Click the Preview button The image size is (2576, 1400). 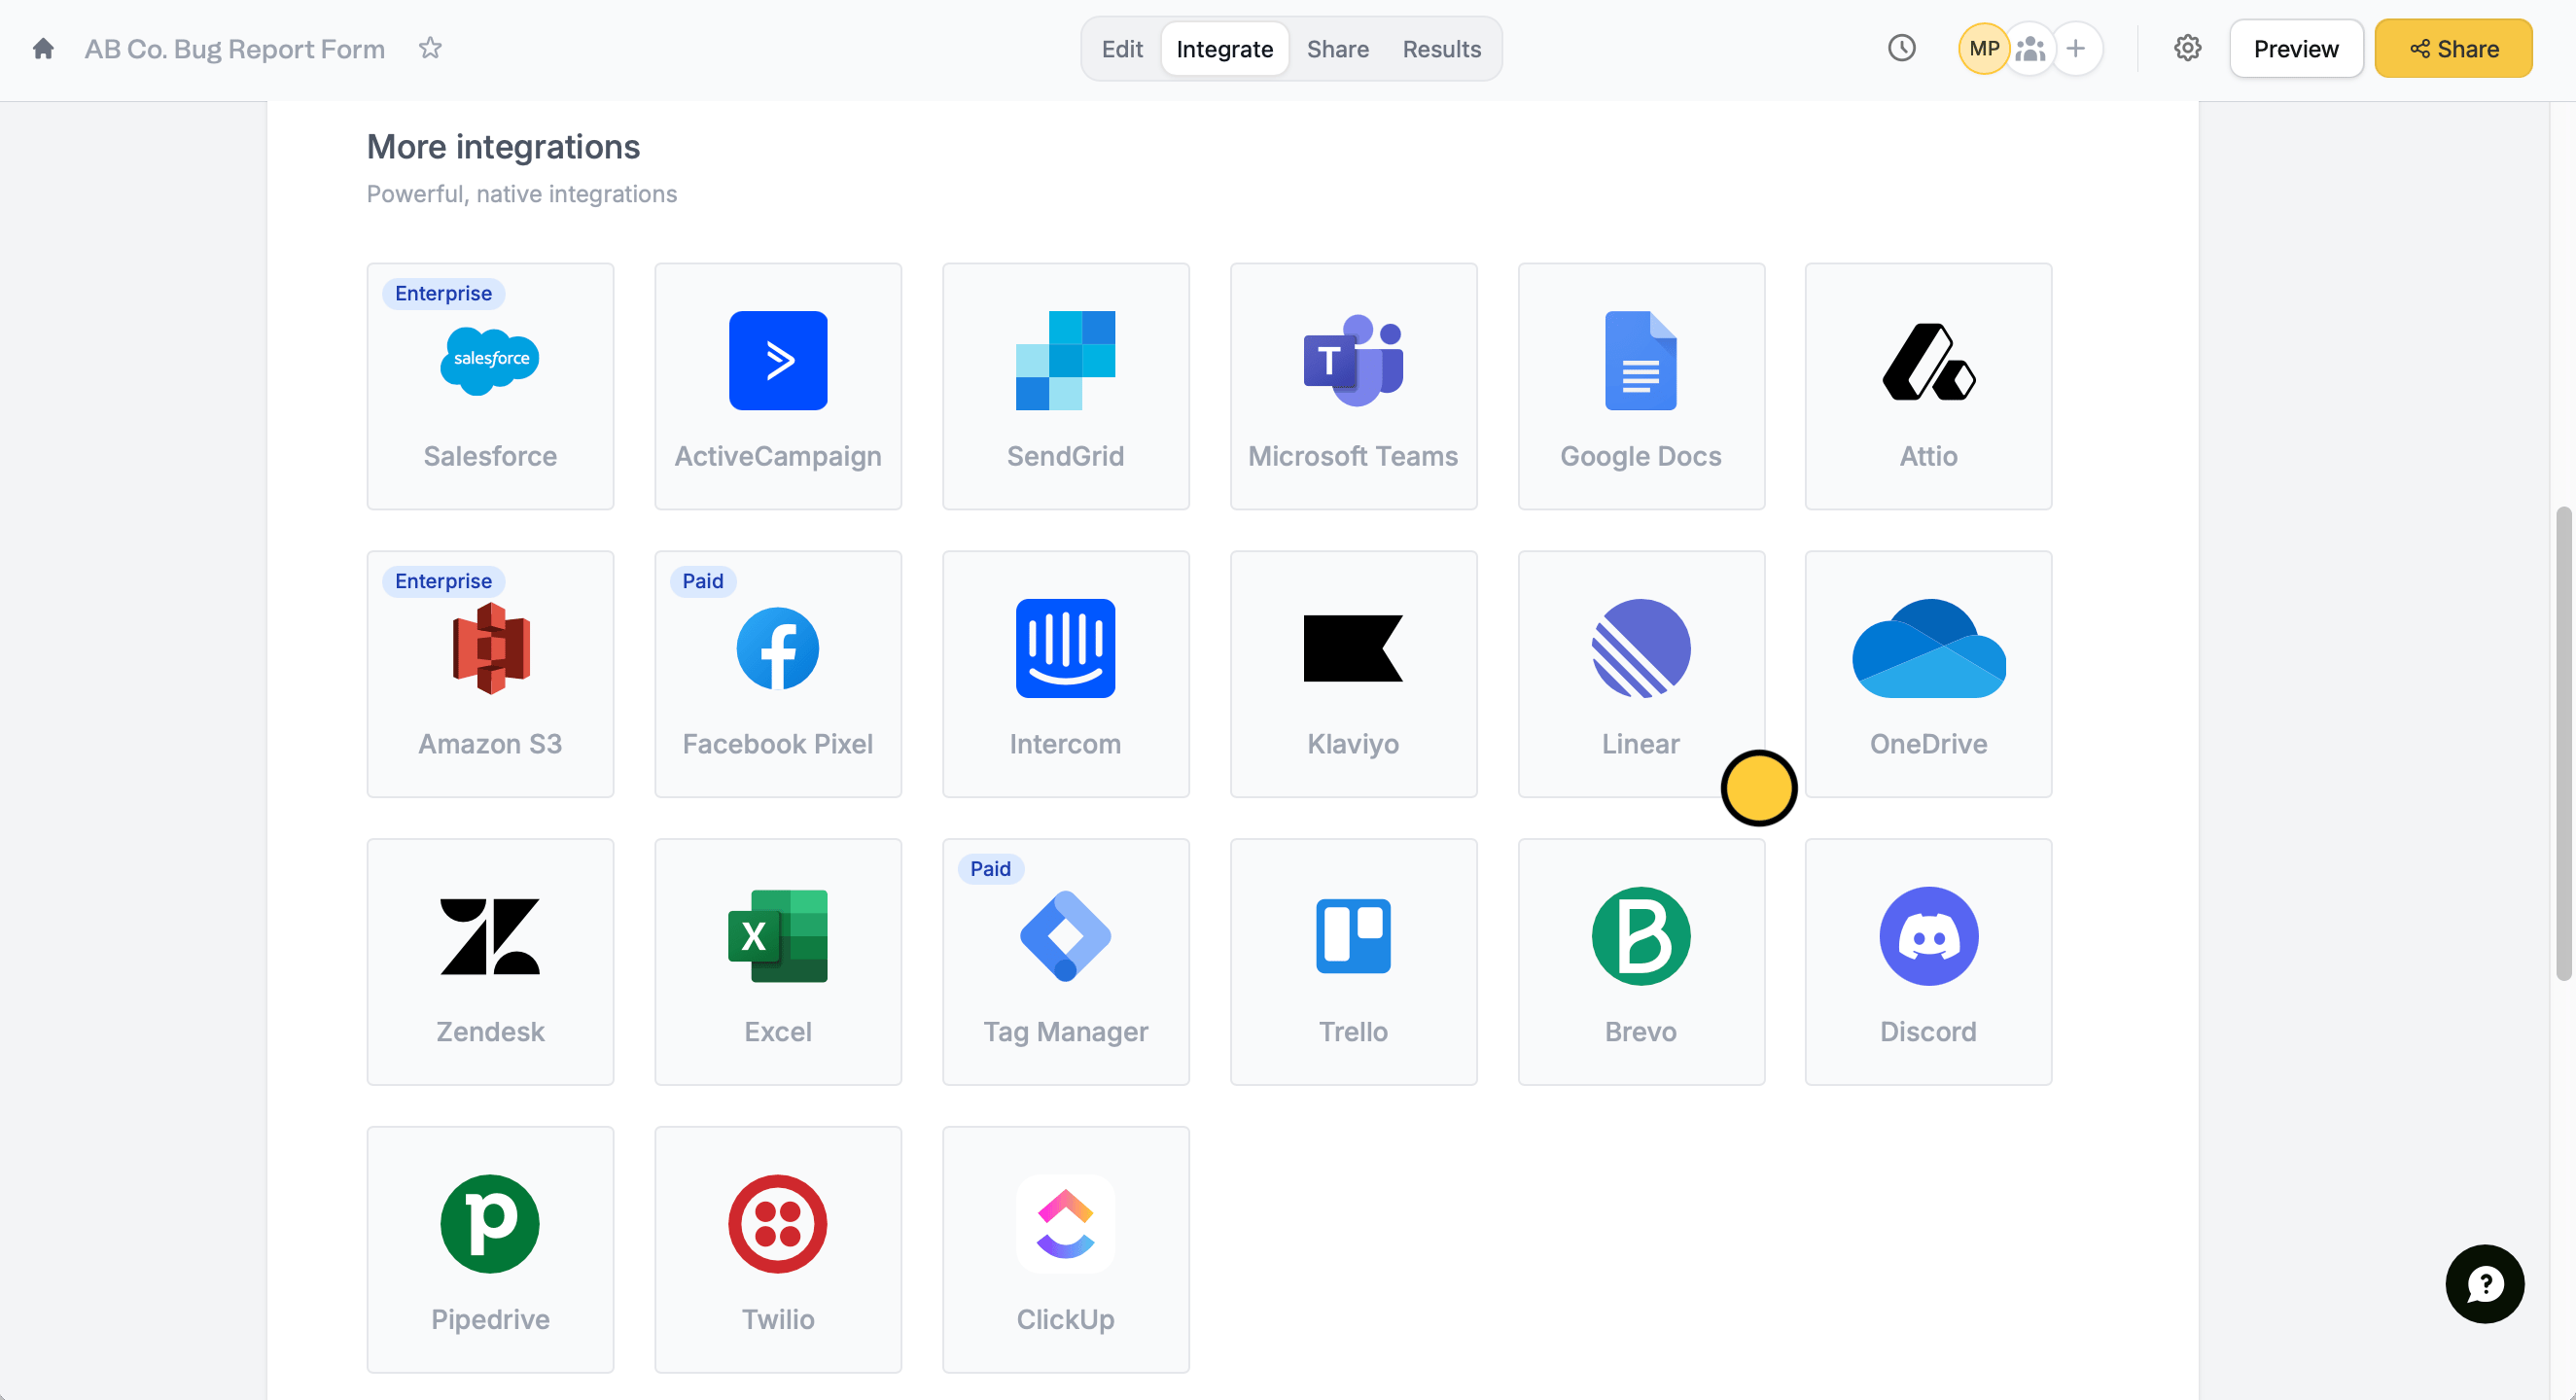pyautogui.click(x=2296, y=49)
